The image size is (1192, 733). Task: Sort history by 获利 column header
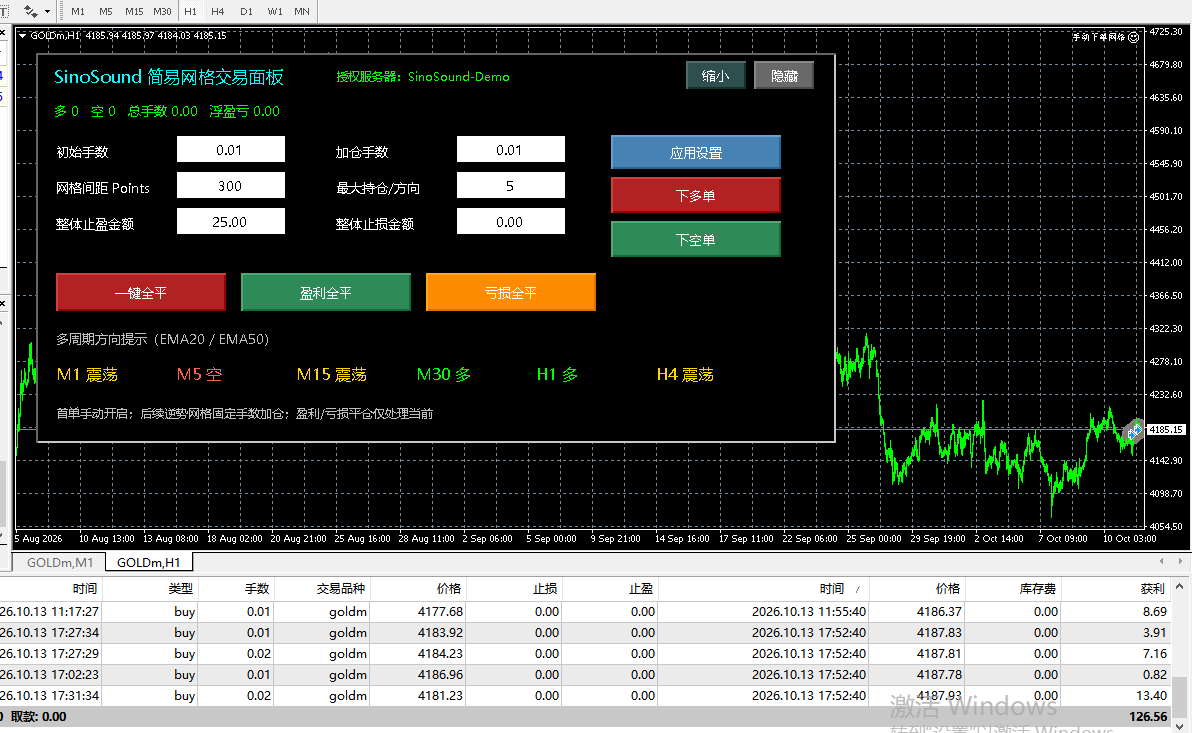tap(1115, 589)
